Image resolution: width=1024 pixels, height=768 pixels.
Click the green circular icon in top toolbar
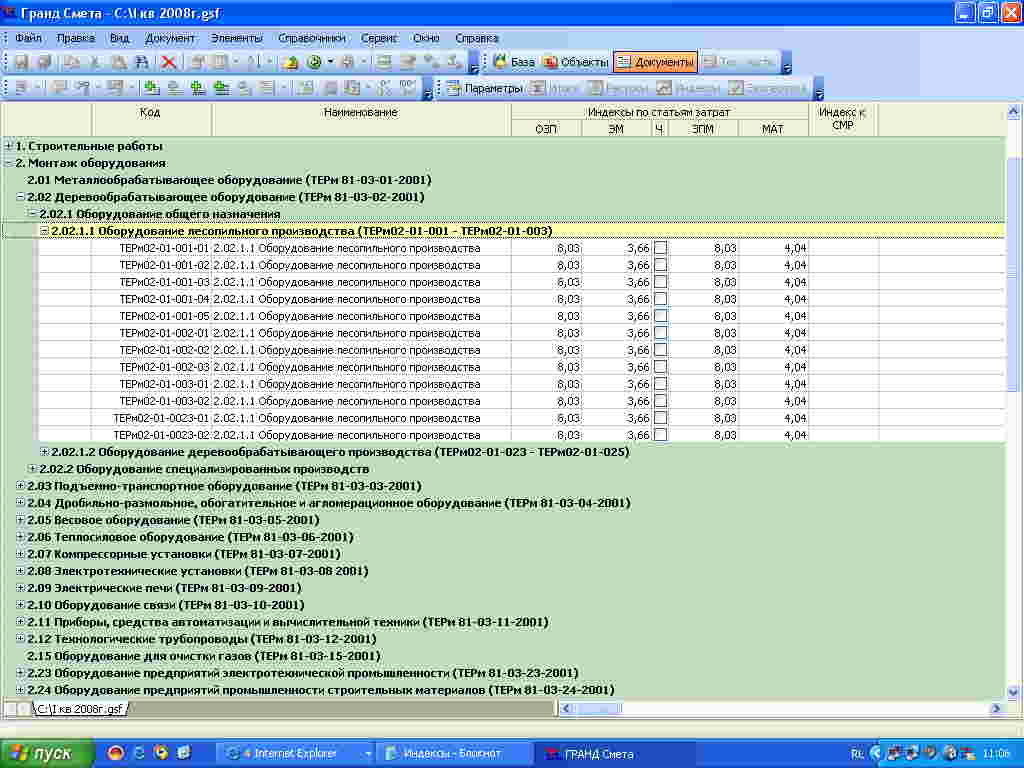(x=314, y=62)
